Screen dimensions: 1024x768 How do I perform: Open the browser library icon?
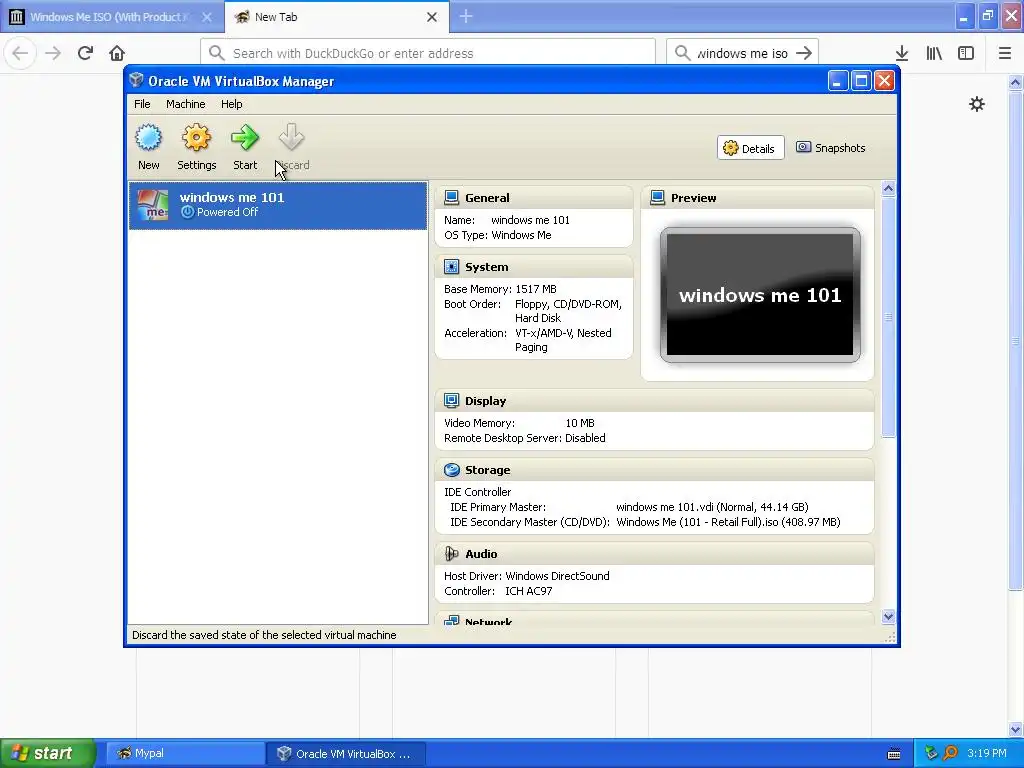(934, 53)
